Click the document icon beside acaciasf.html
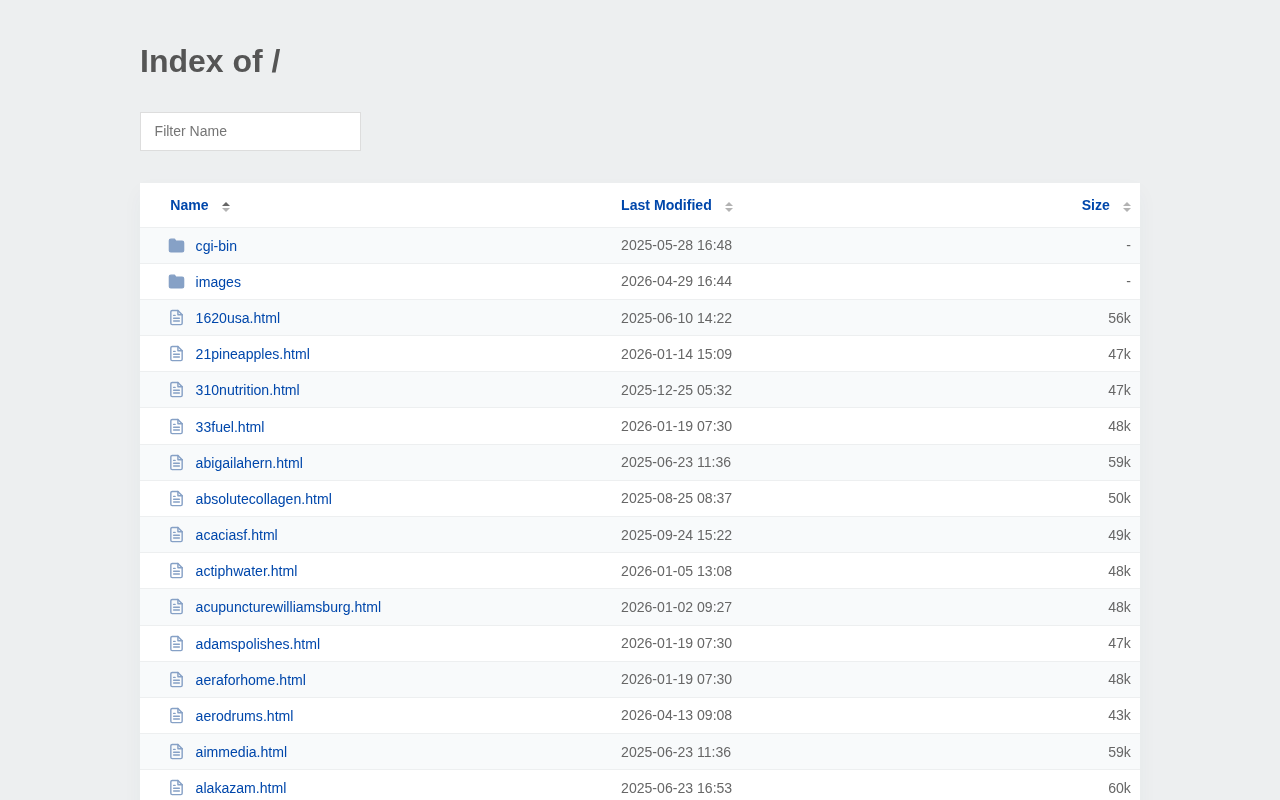 coord(176,535)
